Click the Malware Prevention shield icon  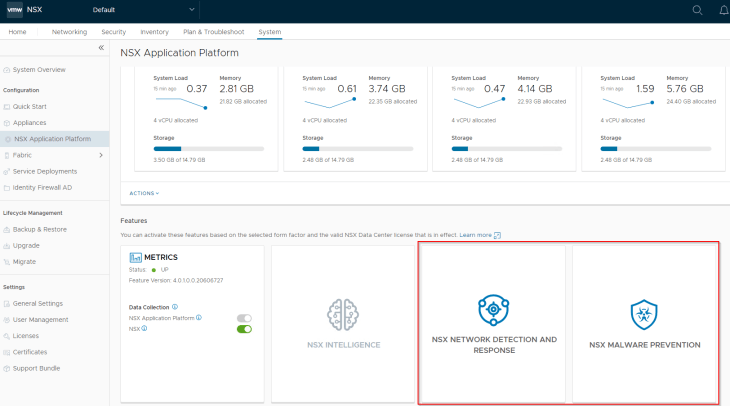(x=644, y=315)
